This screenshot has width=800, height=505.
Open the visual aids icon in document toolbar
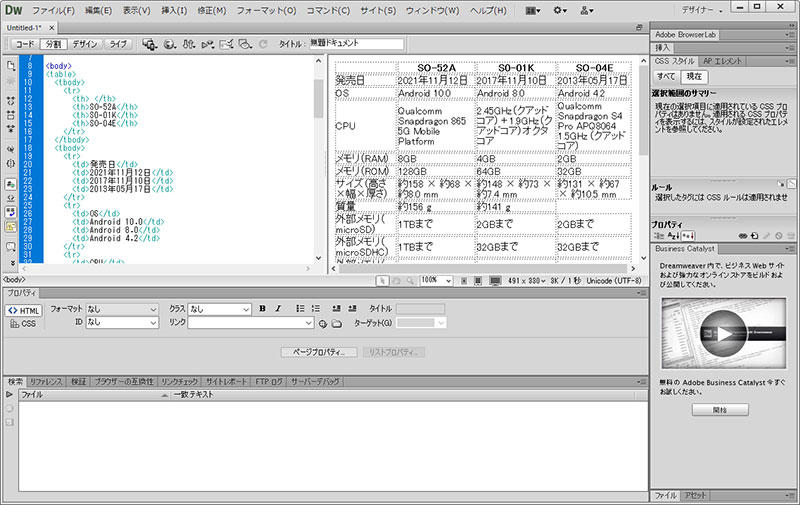point(245,44)
